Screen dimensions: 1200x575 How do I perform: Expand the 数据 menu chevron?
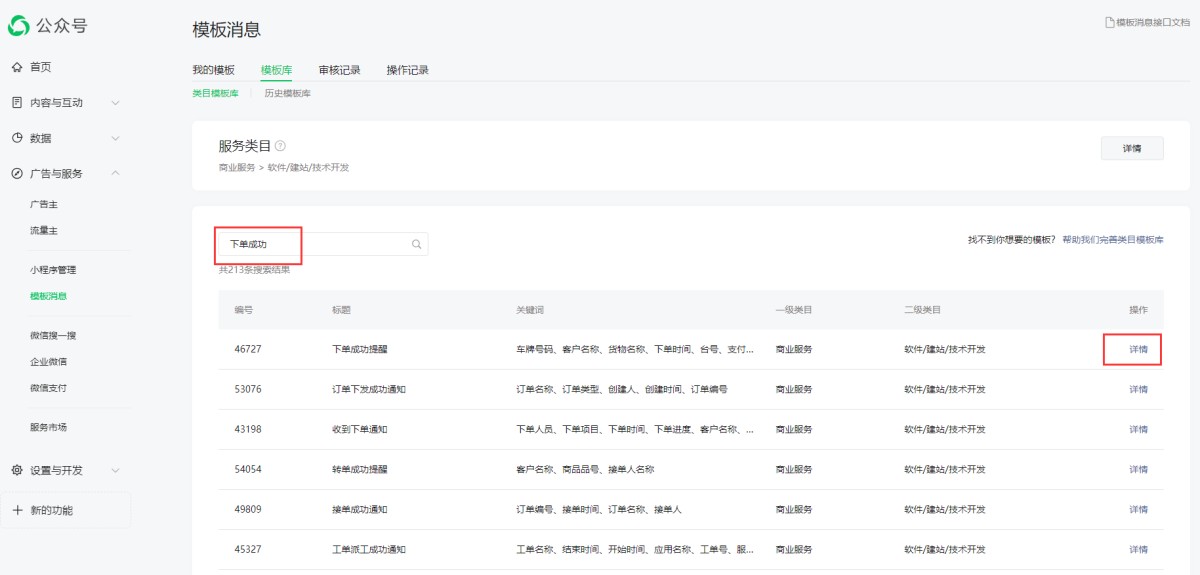click(115, 138)
